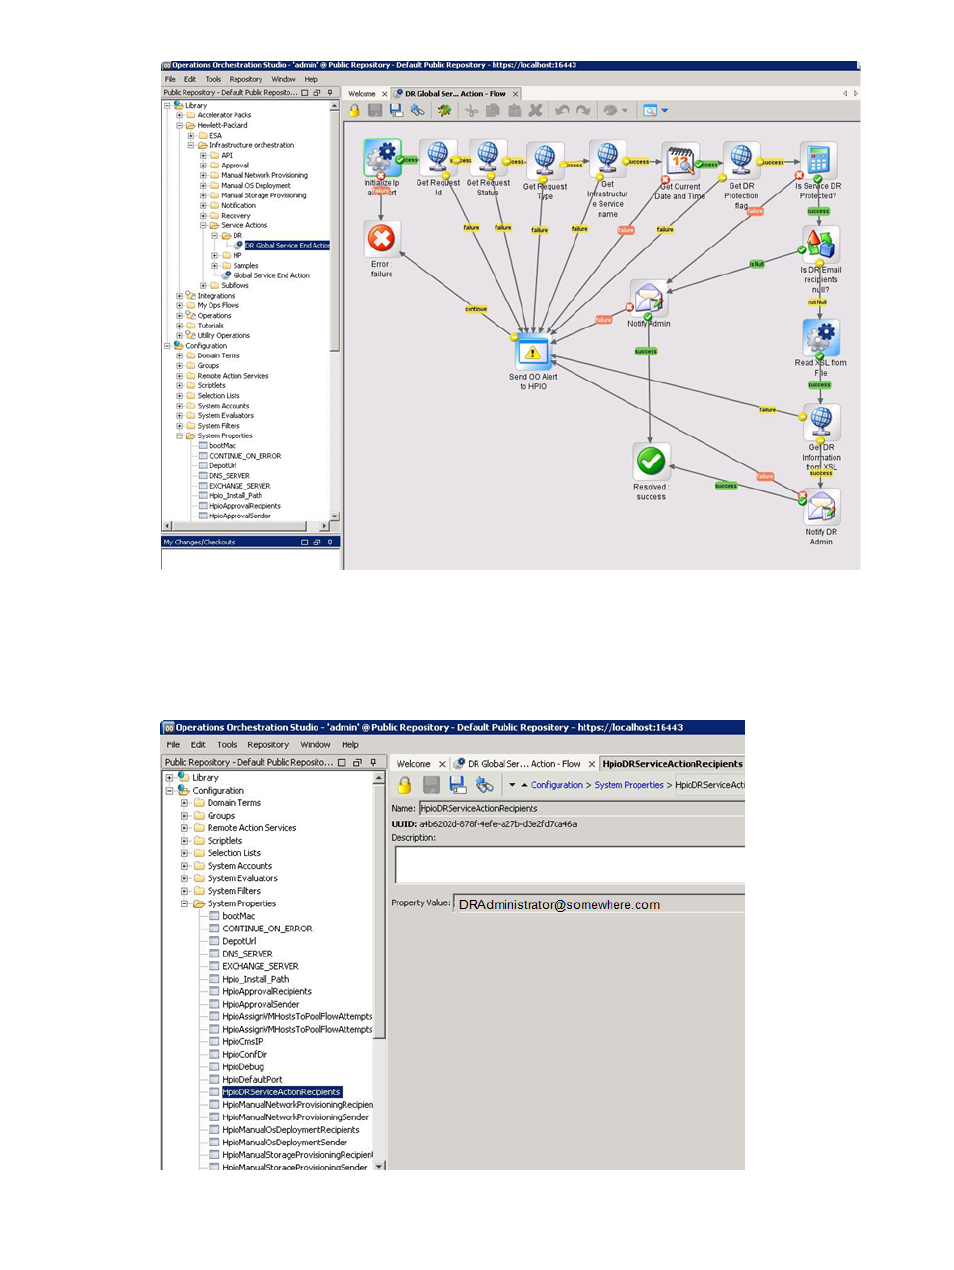954x1270 pixels.
Task: Close the Welcome tab in flow diagram window
Action: click(385, 94)
